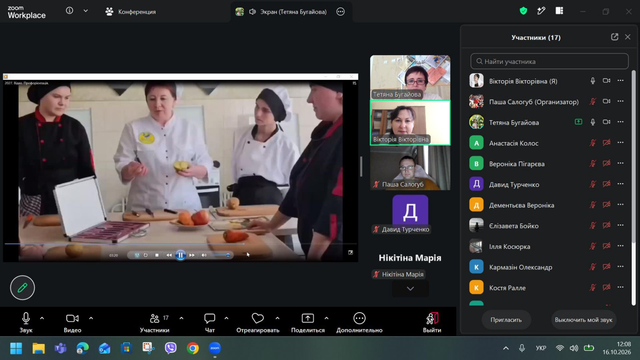The width and height of the screenshot is (640, 360).
Task: Expand arrow next to Отреагировать
Action: [x=278, y=318]
